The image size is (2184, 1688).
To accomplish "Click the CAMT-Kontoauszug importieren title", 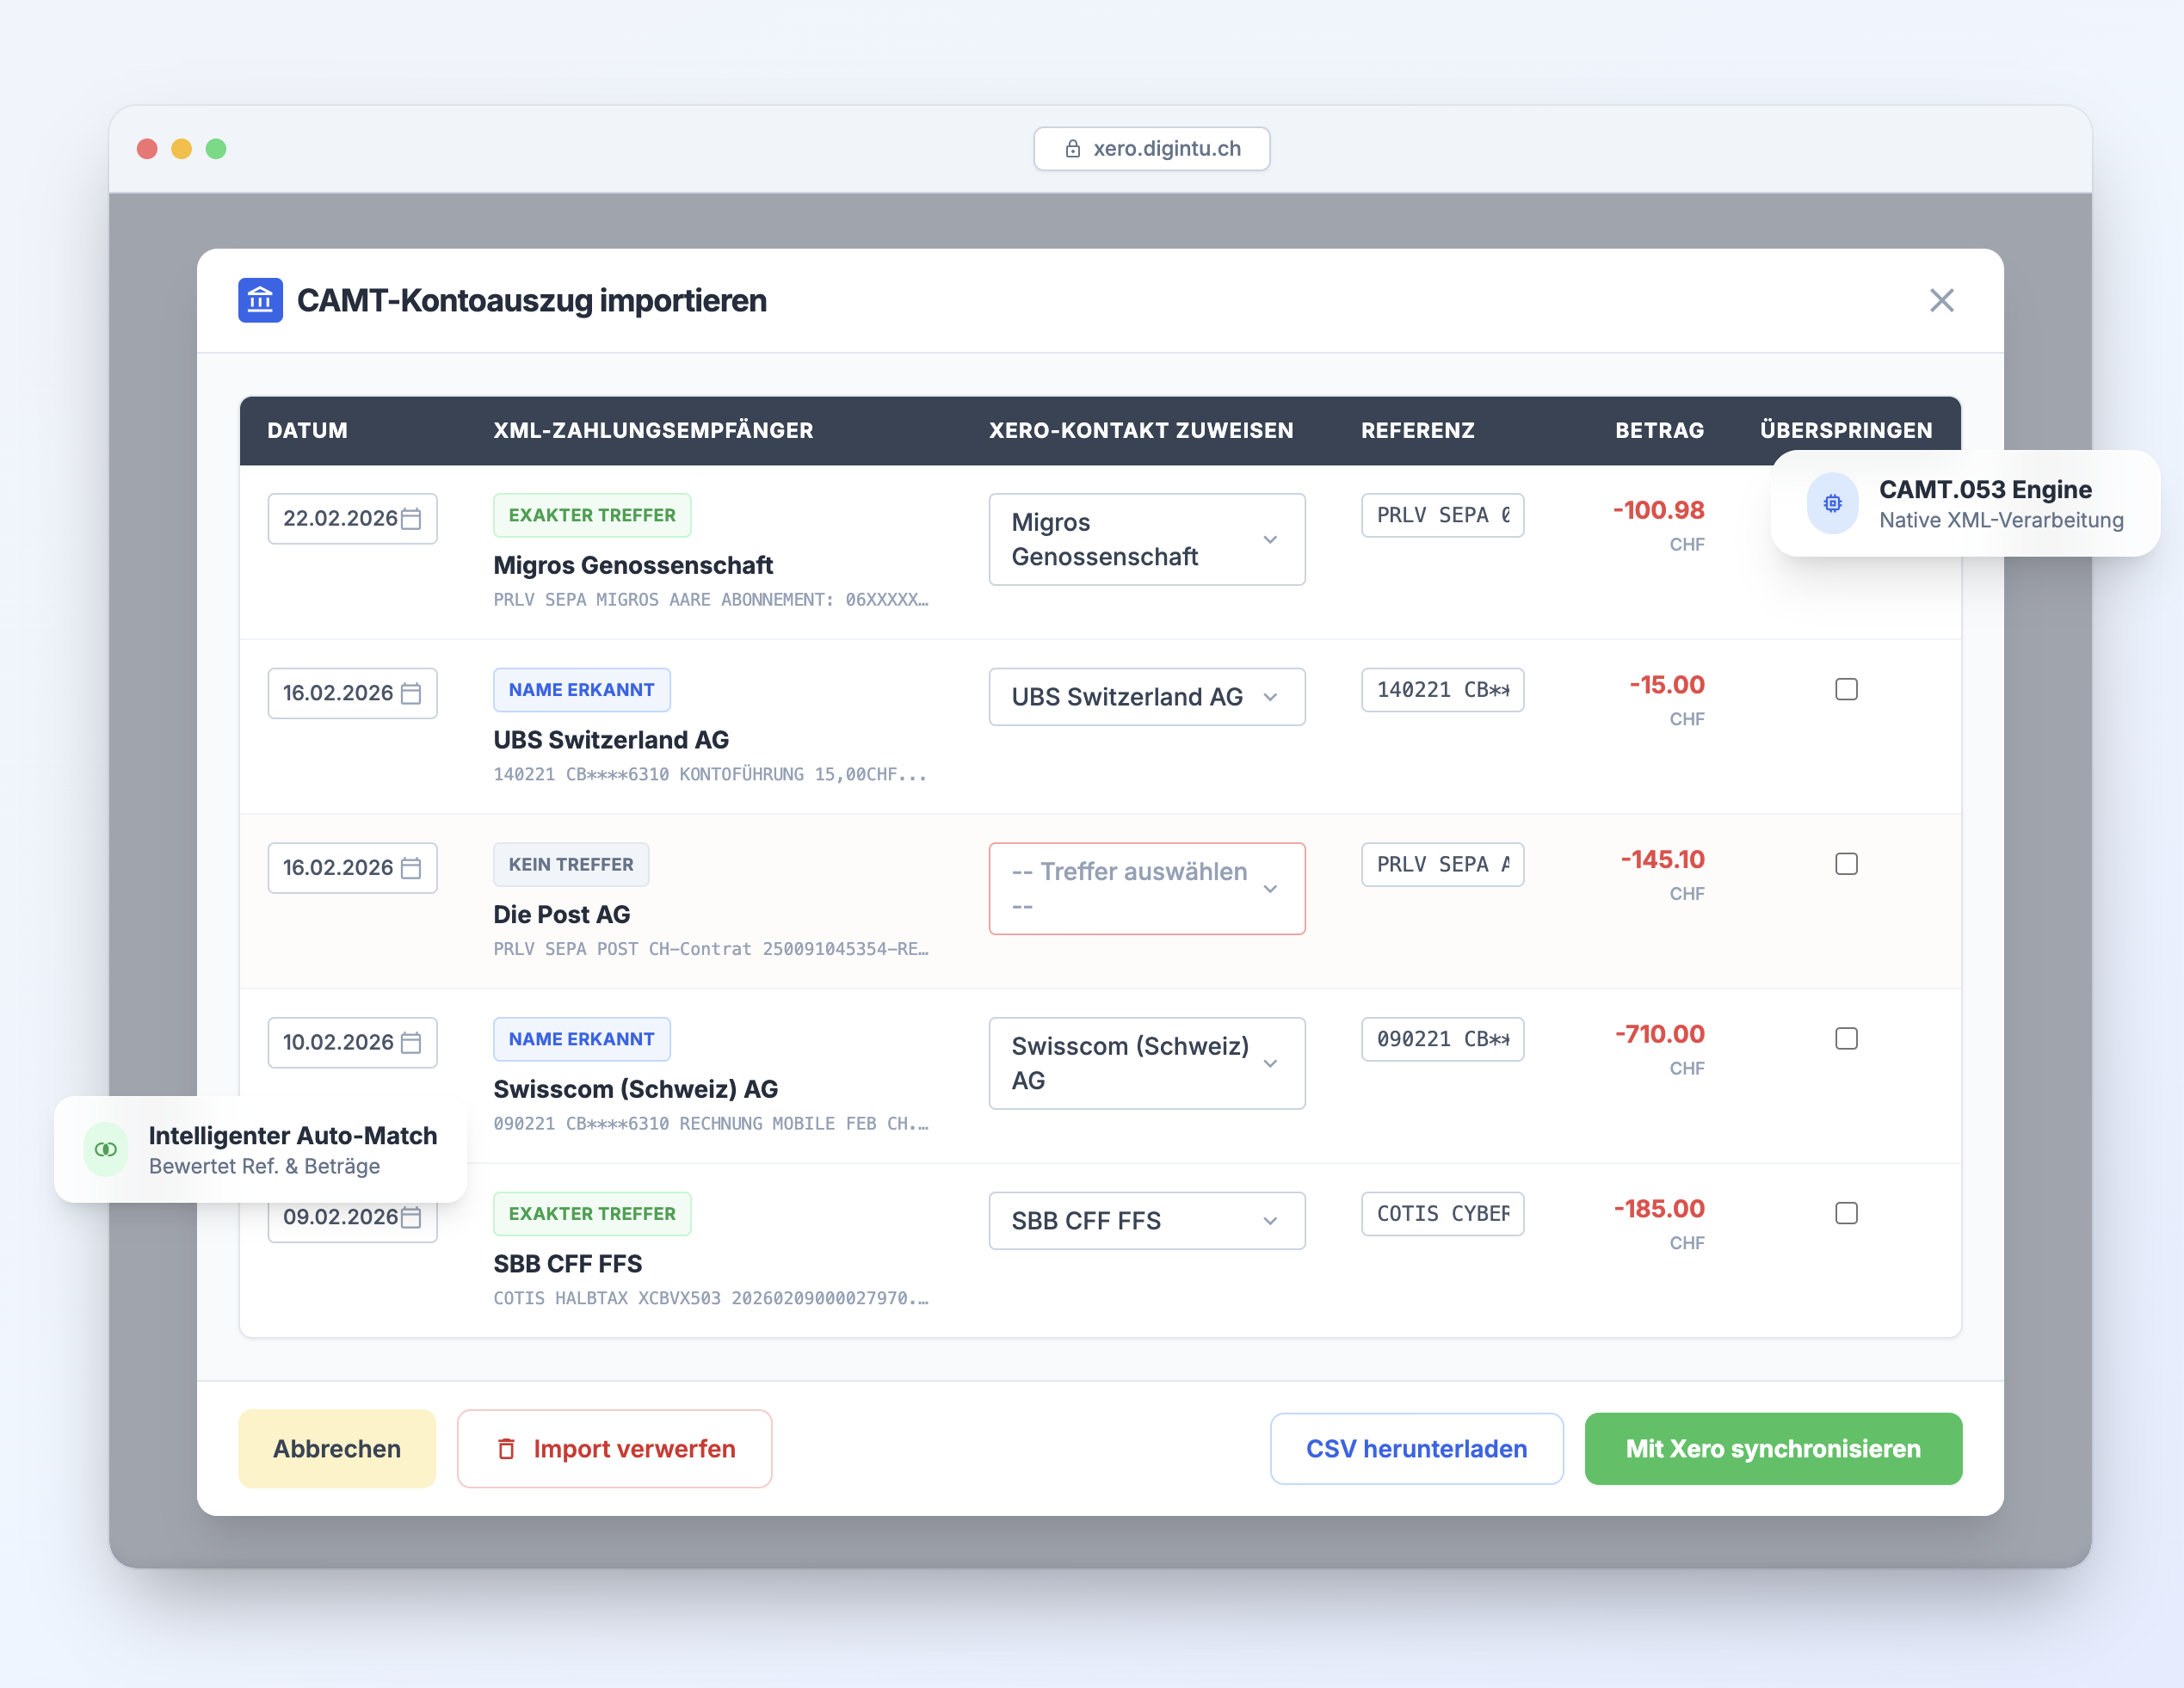I will tap(532, 300).
